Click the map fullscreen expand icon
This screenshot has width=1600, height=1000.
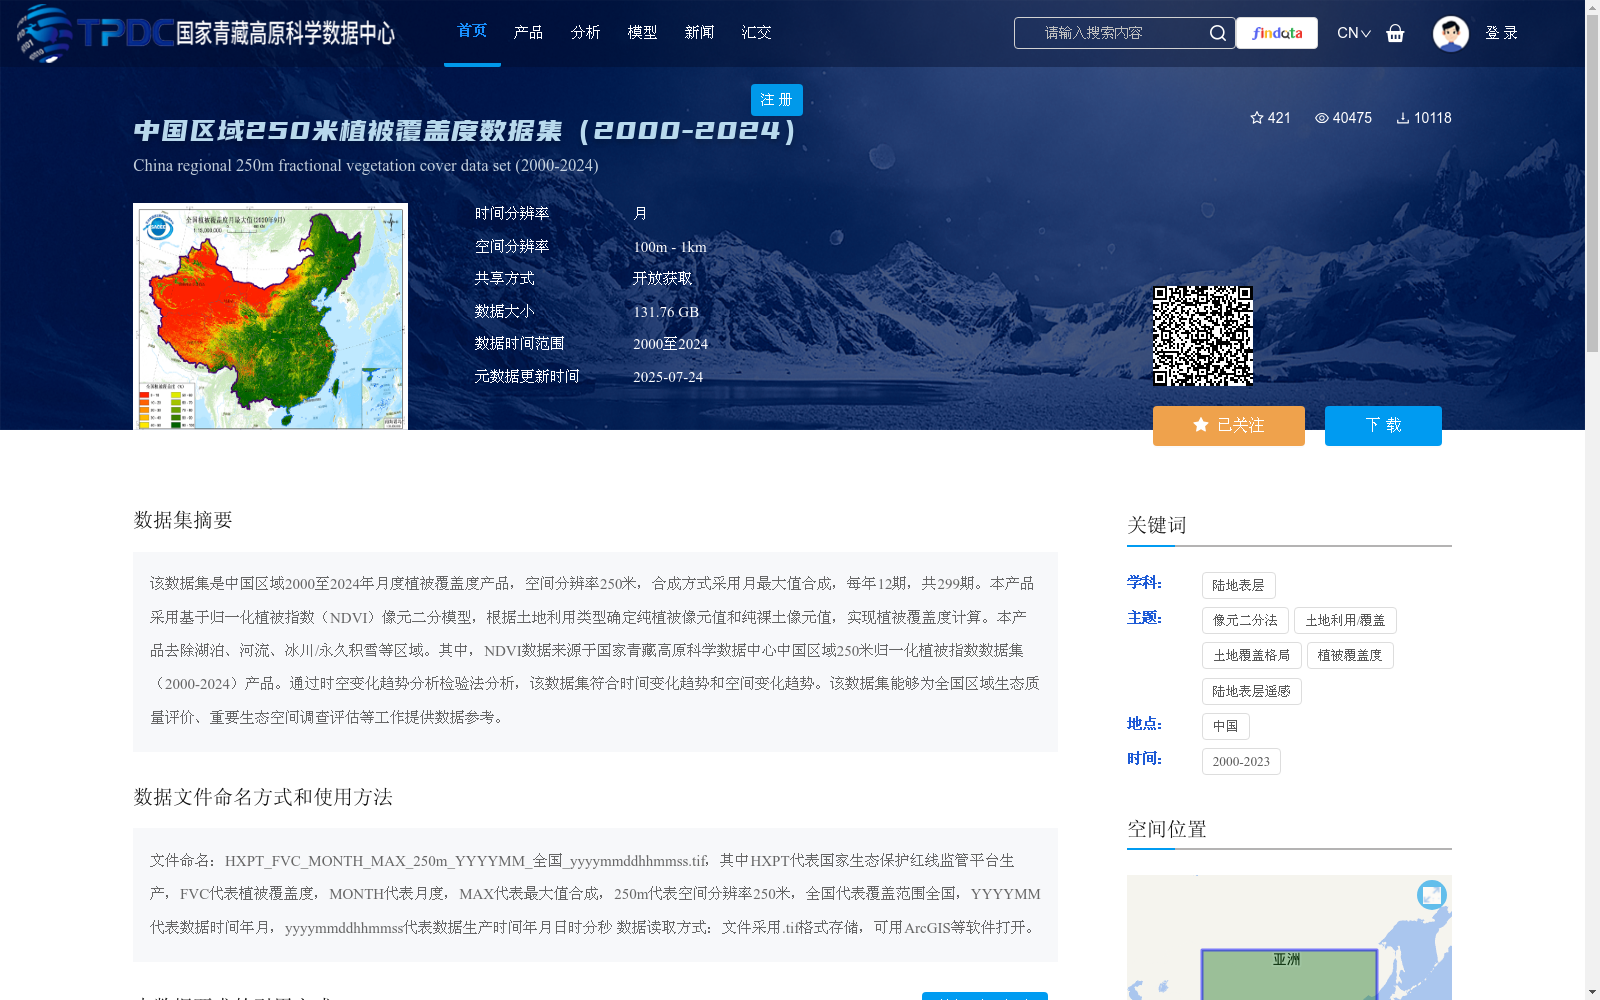click(x=1432, y=894)
